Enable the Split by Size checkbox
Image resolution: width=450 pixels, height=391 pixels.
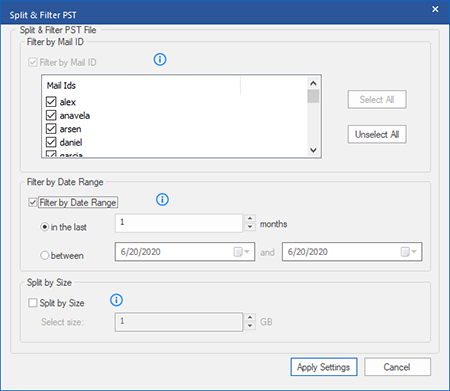click(x=33, y=303)
